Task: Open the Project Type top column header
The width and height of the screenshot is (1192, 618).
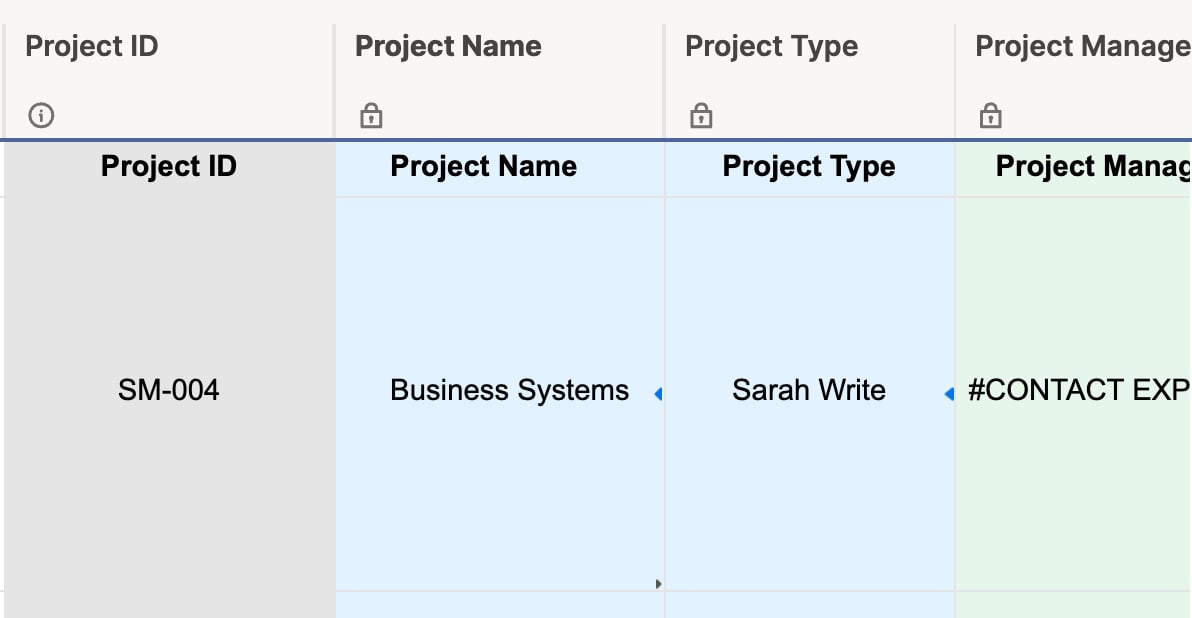Action: click(771, 46)
